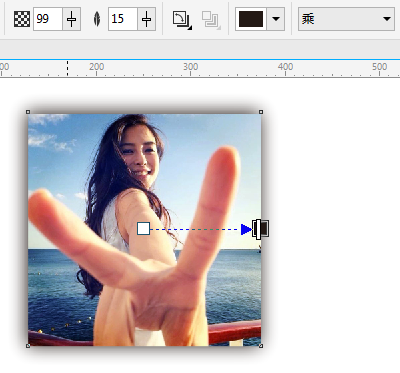This screenshot has width=400, height=373.
Task: Click the shadow opacity field showing 99
Action: pyautogui.click(x=48, y=19)
